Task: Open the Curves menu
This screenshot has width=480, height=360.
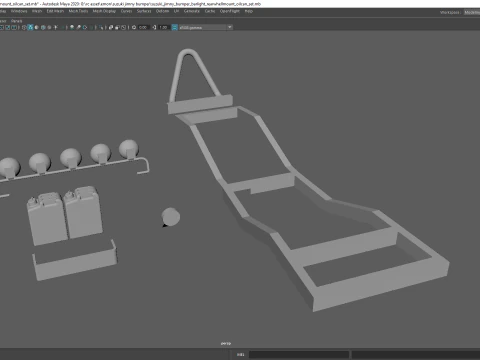Action: click(x=126, y=11)
